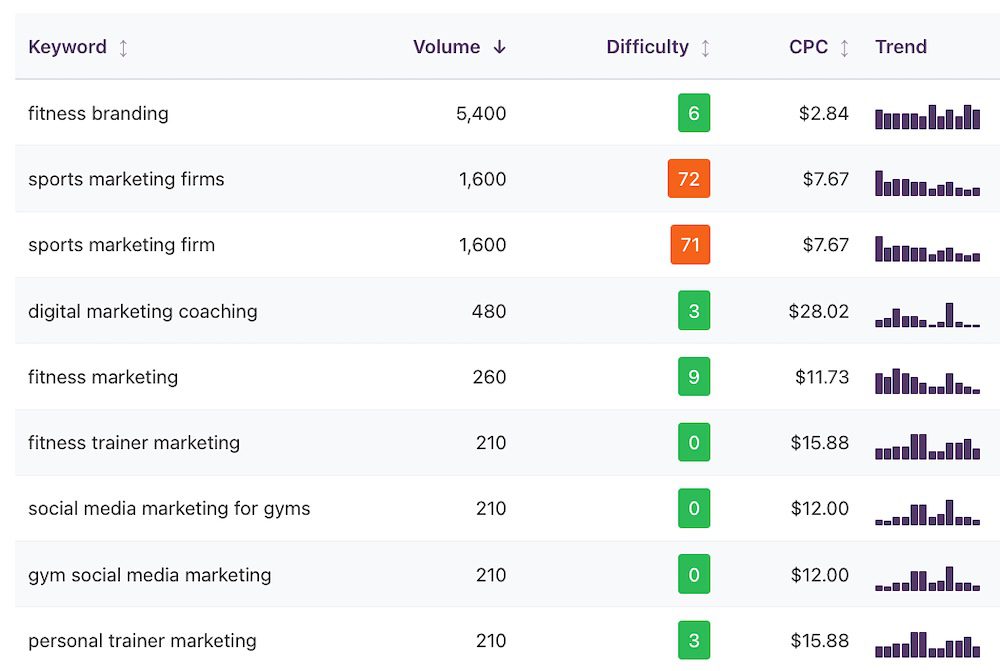
Task: Click the Volume descending sort arrow
Action: [499, 47]
